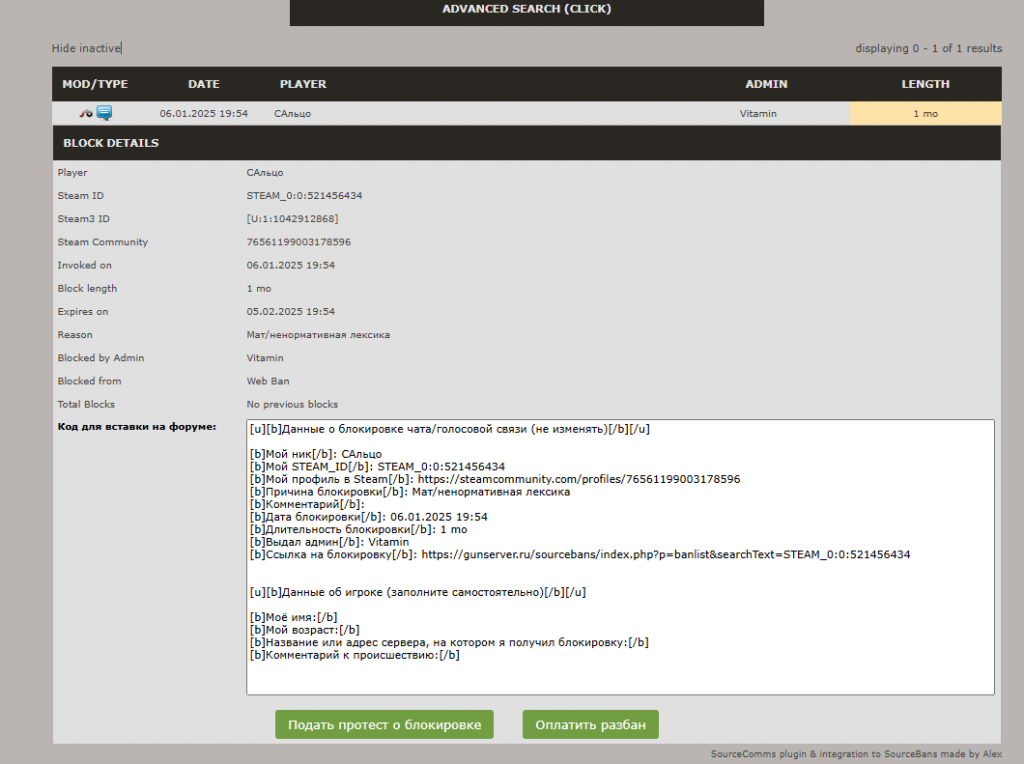Click the Hide inactive link
Image resolution: width=1024 pixels, height=764 pixels.
(86, 48)
